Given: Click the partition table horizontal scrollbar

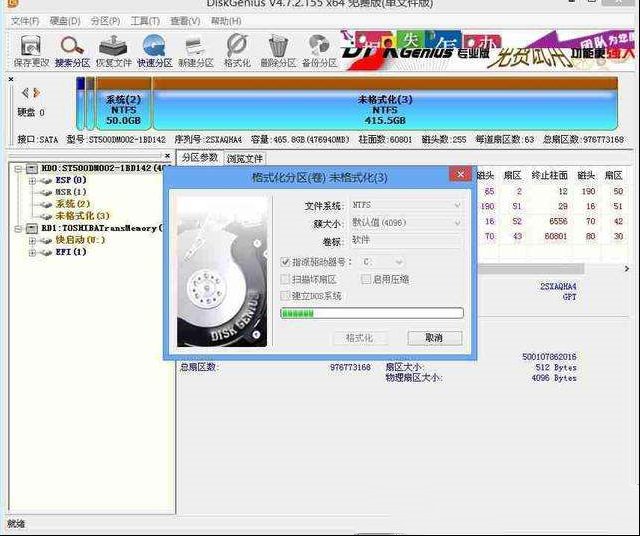Looking at the screenshot, I should [x=530, y=269].
